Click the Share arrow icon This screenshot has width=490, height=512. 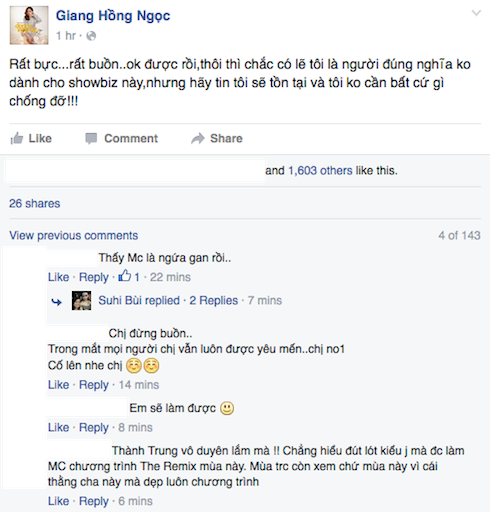(198, 138)
